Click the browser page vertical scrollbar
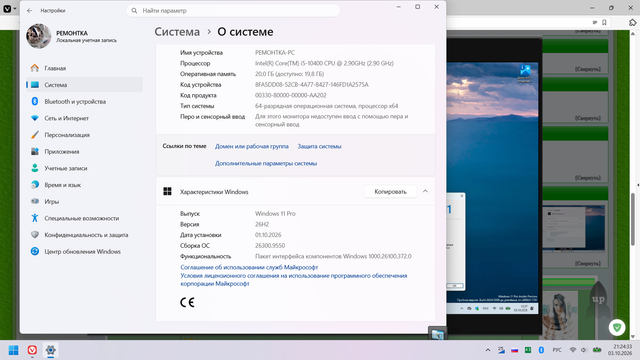The height and width of the screenshot is (360, 640). point(633,218)
